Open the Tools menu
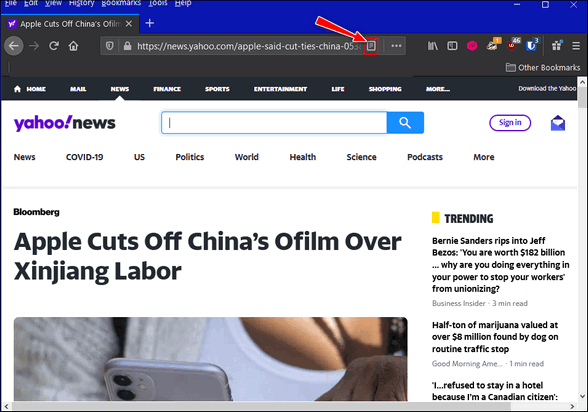588x412 pixels. [x=158, y=3]
